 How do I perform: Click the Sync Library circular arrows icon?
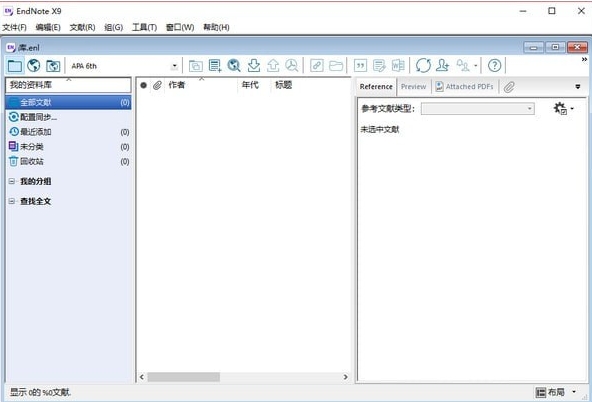click(x=423, y=66)
